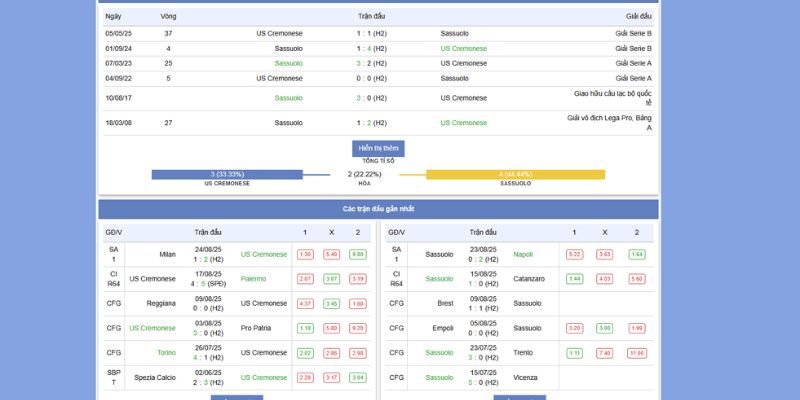The width and height of the screenshot is (800, 400).
Task: Select the 05/05/25 Cremonese vs Sassuolo row
Action: pyautogui.click(x=378, y=33)
